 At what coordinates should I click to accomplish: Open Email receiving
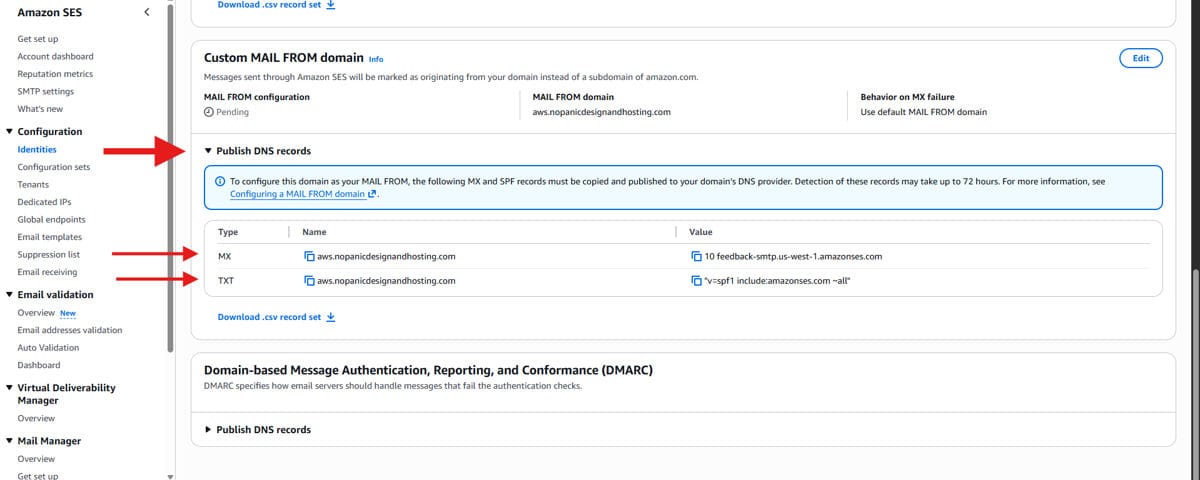(x=47, y=272)
